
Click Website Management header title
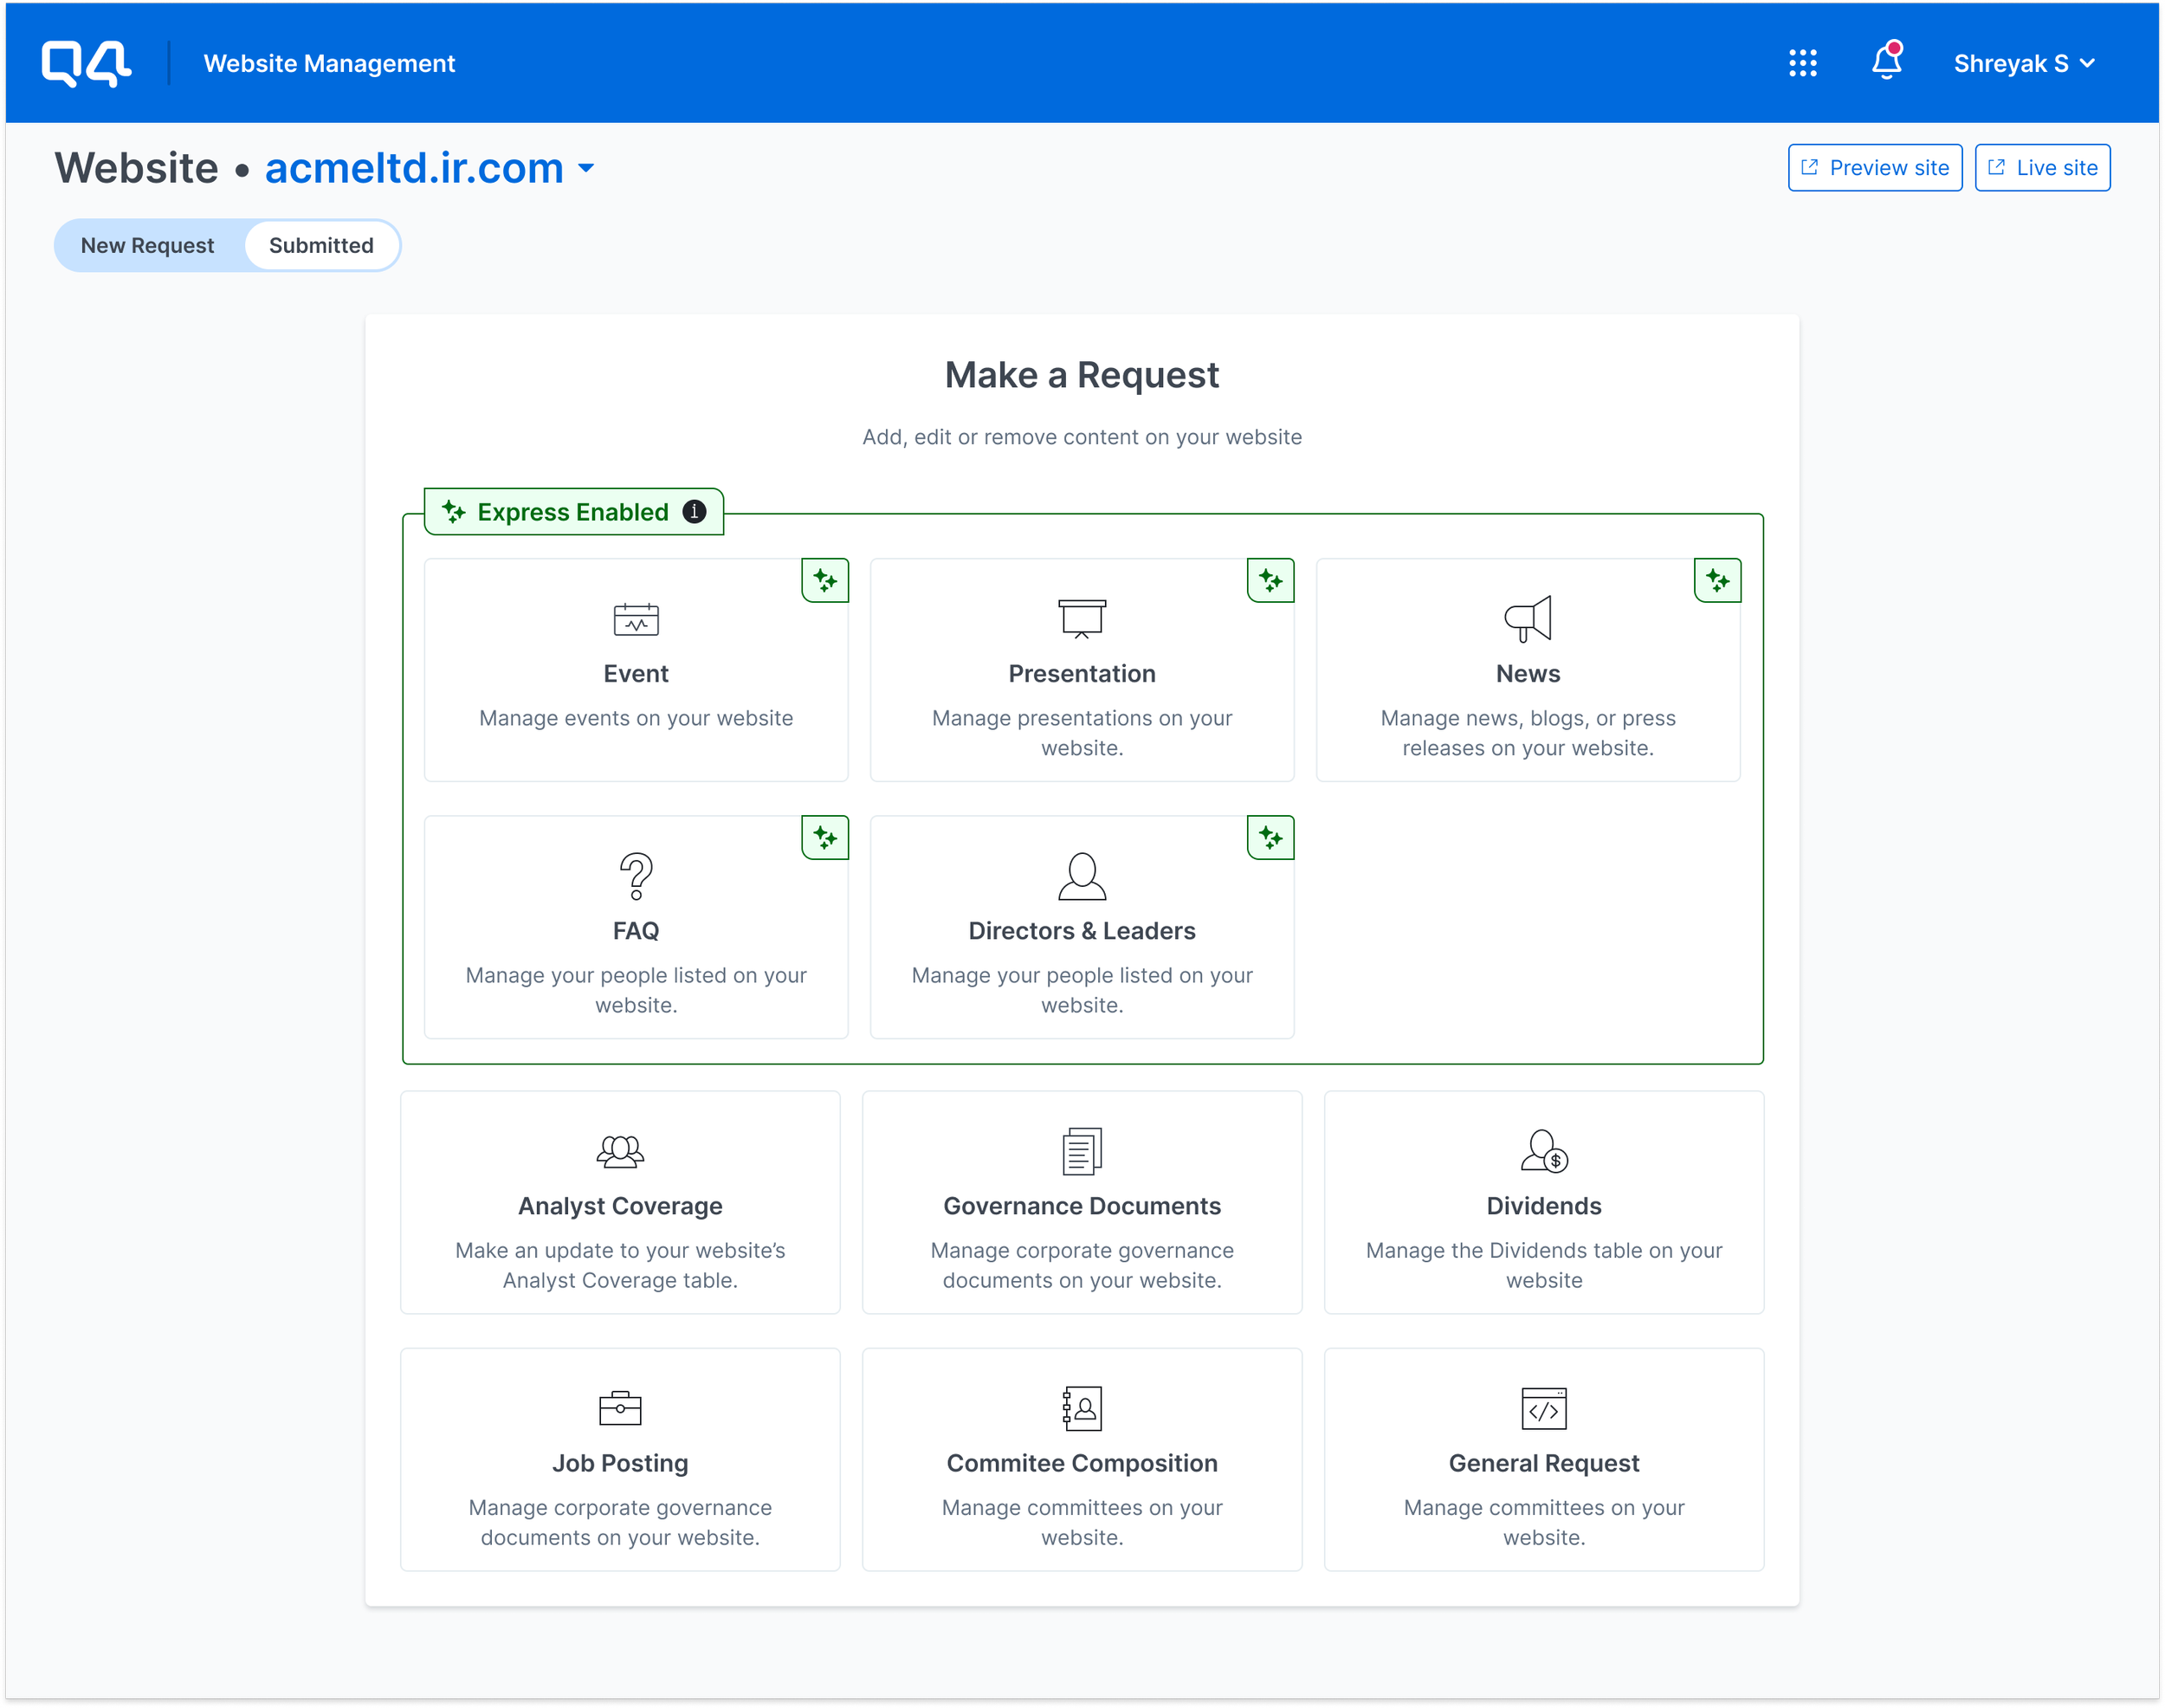pos(329,64)
